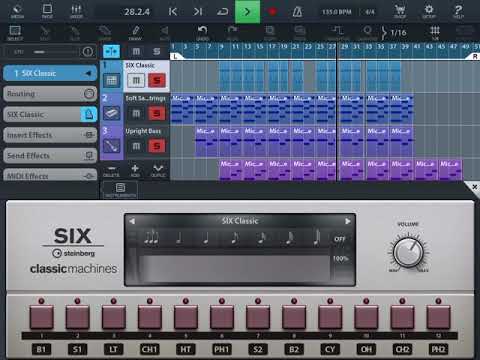Trigger the CY cymbal pad
480x360 pixels.
[x=330, y=318]
